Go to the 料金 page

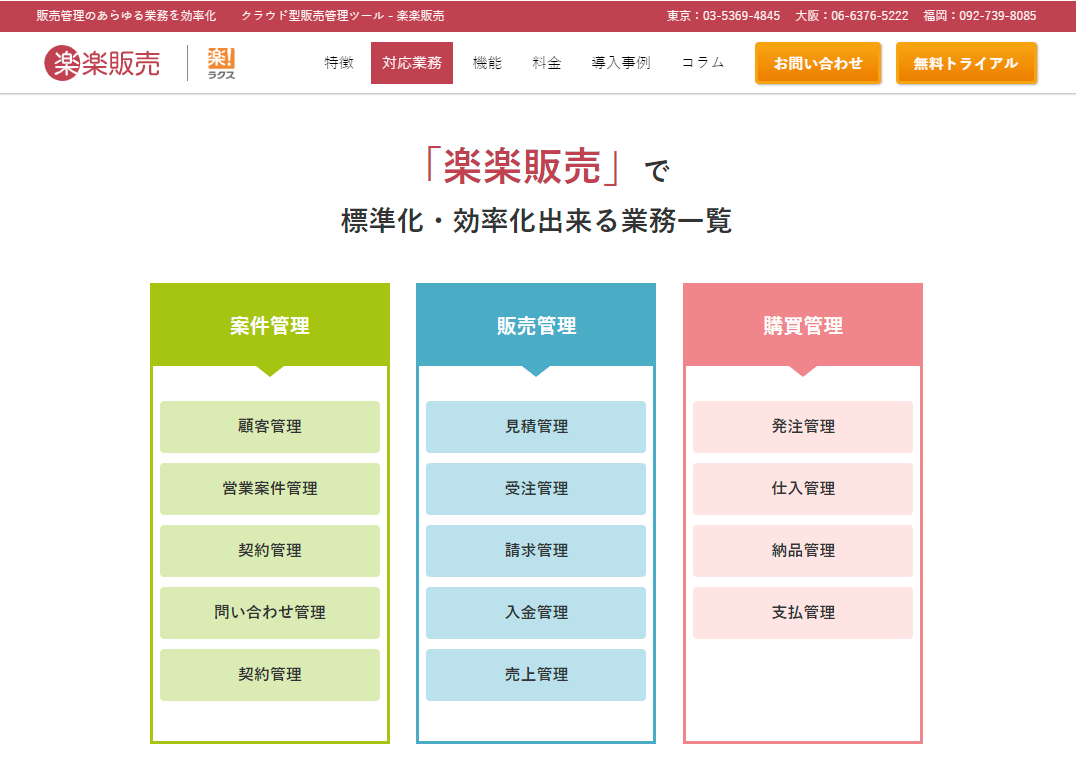(x=547, y=63)
